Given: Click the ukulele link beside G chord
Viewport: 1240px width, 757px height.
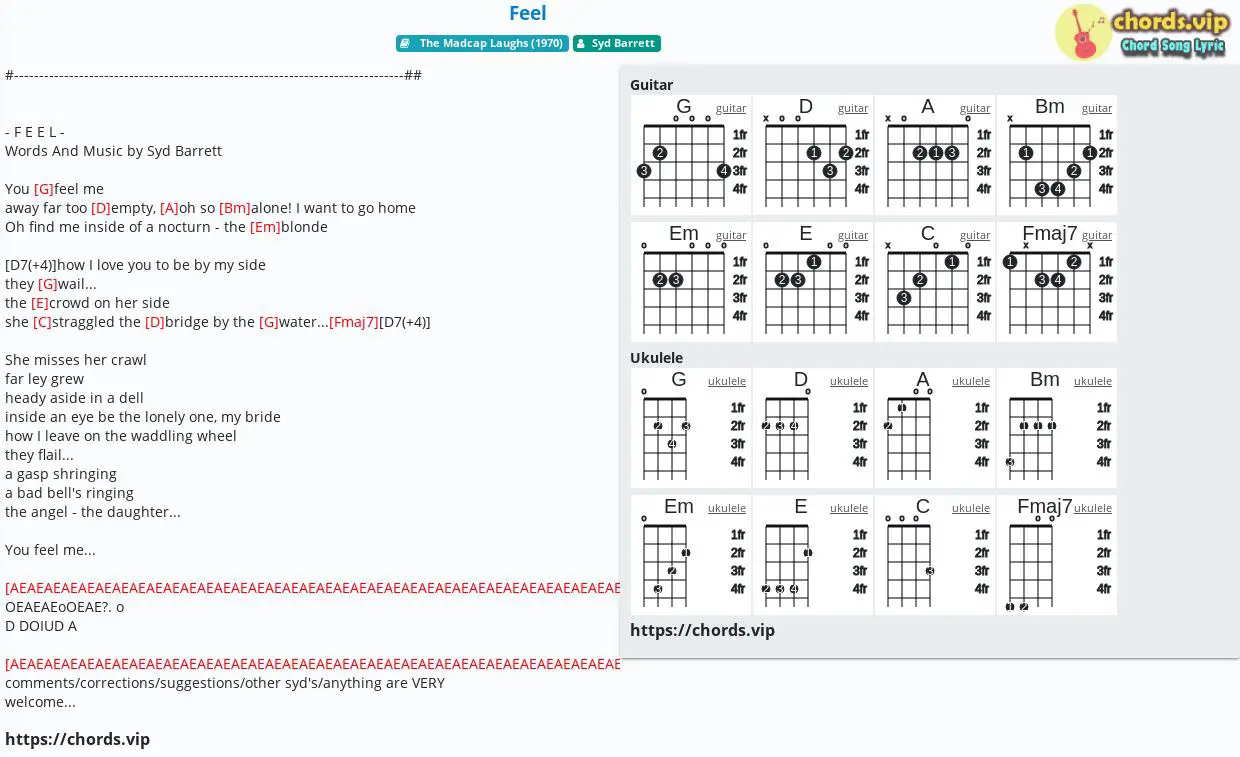Looking at the screenshot, I should (727, 381).
